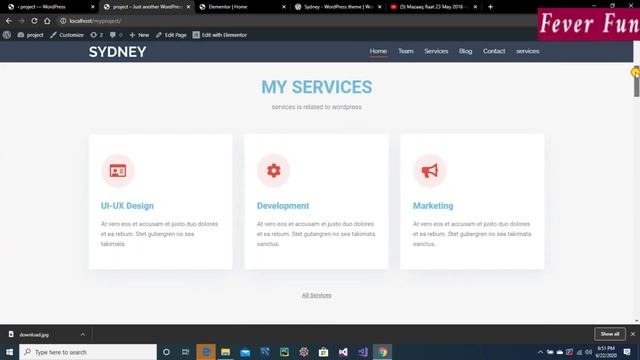Open Microsoft Store from the taskbar
The height and width of the screenshot is (360, 640).
323,352
